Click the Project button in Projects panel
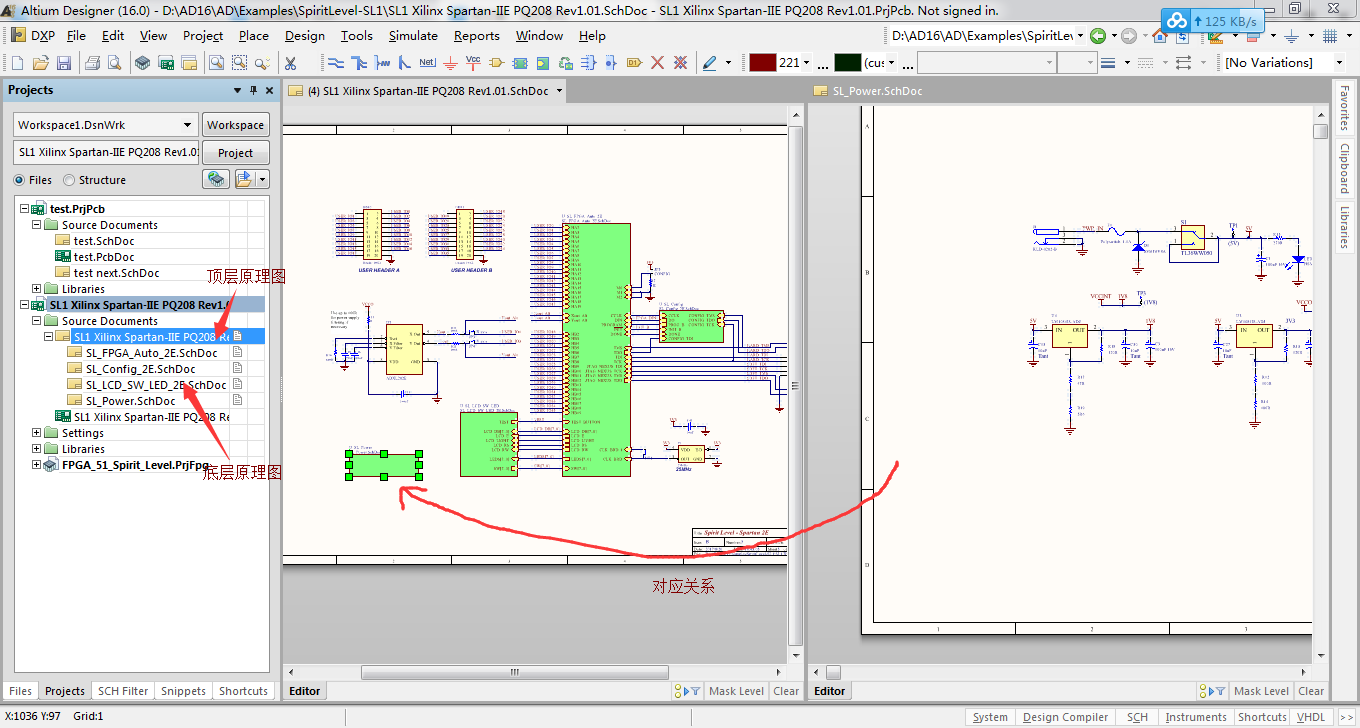Image resolution: width=1360 pixels, height=728 pixels. click(x=235, y=153)
